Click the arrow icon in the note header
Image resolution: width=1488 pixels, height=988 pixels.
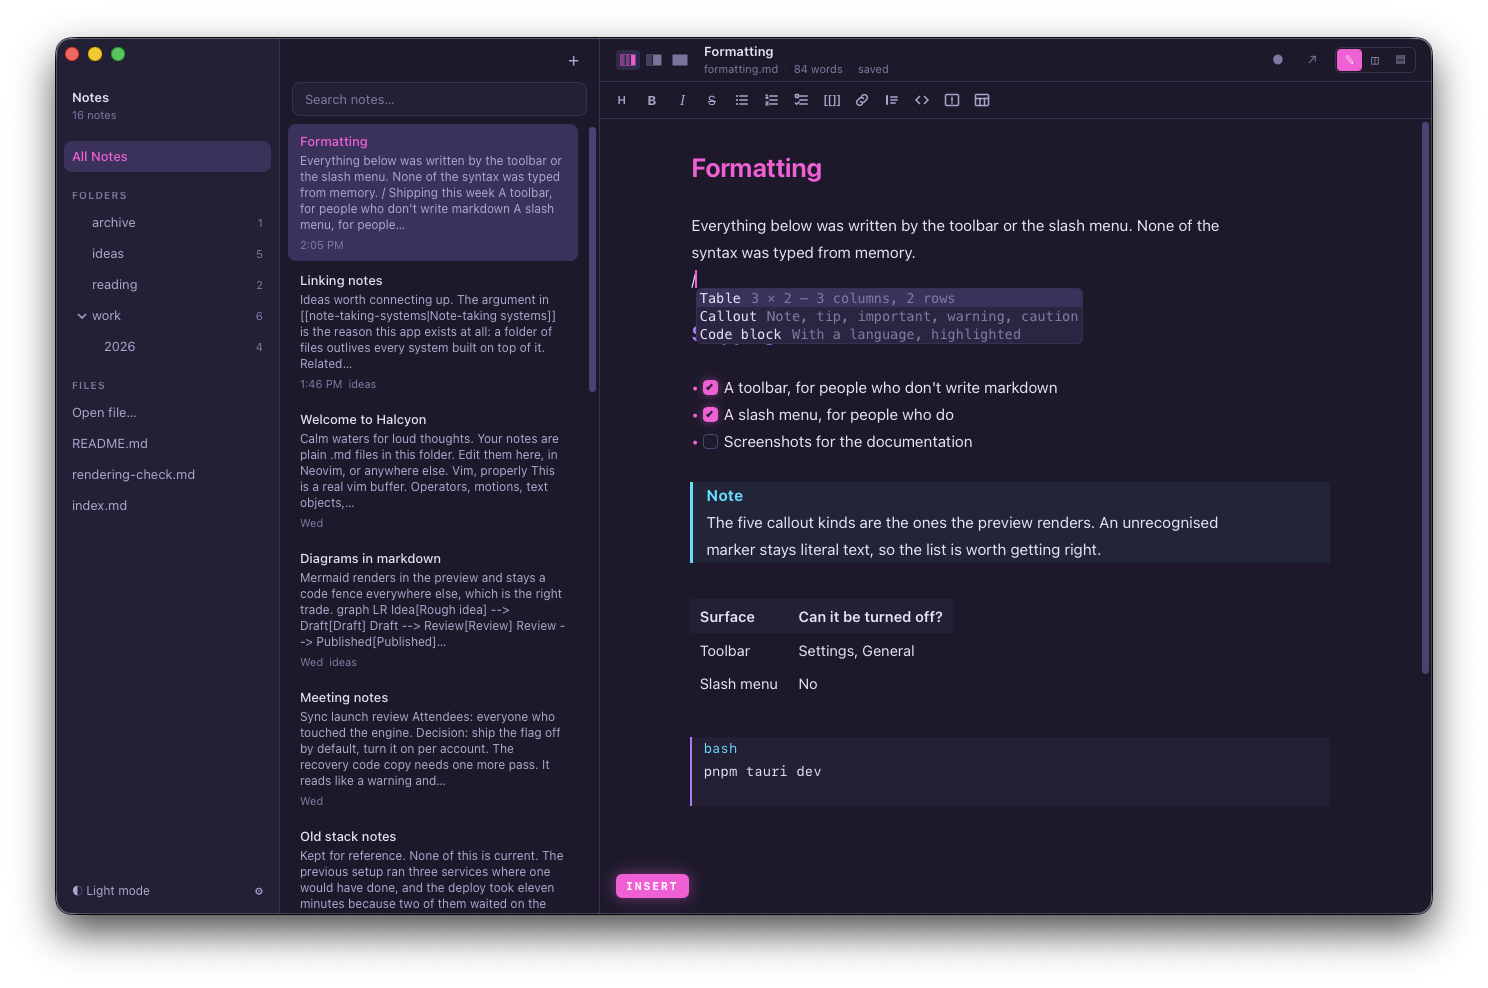1312,60
